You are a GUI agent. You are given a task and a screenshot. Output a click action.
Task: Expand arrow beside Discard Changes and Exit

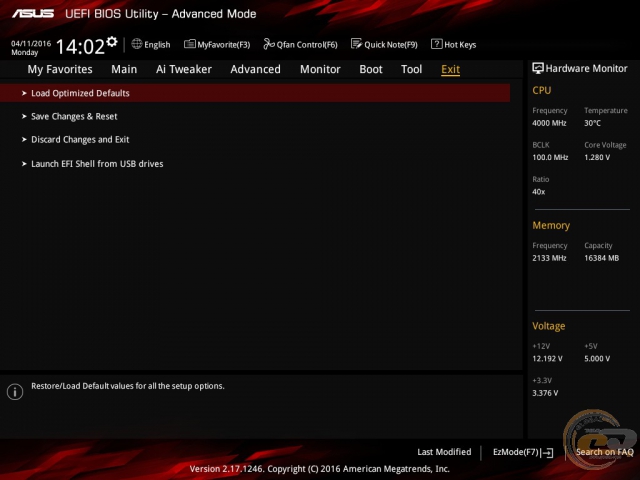[x=24, y=140]
